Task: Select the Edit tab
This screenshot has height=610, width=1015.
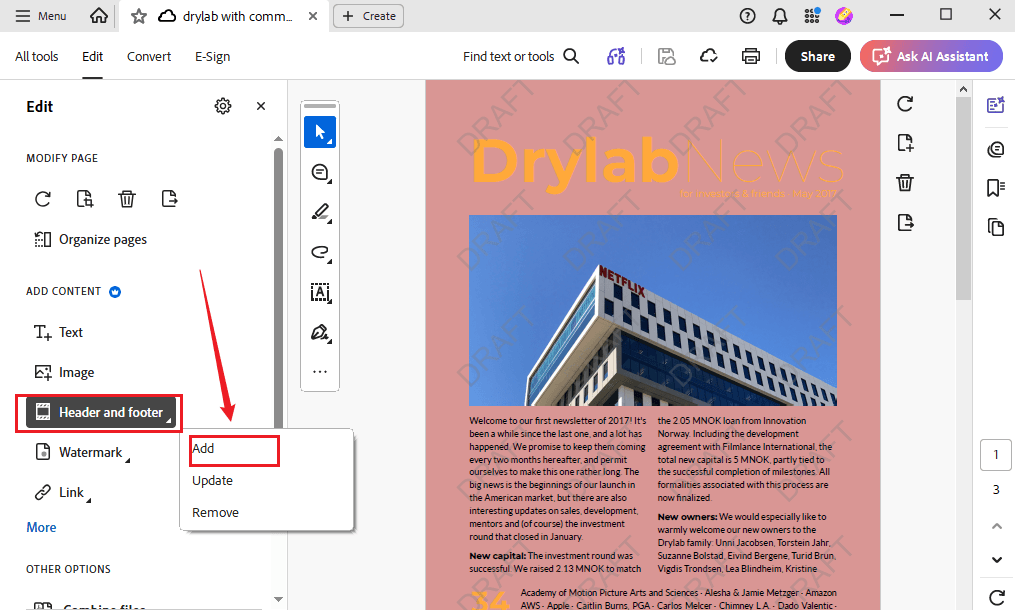Action: click(92, 56)
